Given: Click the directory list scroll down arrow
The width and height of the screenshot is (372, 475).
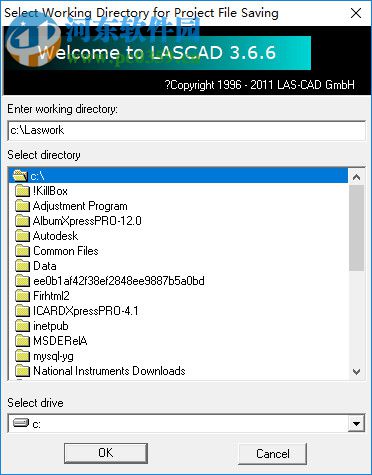Looking at the screenshot, I should pos(356,371).
